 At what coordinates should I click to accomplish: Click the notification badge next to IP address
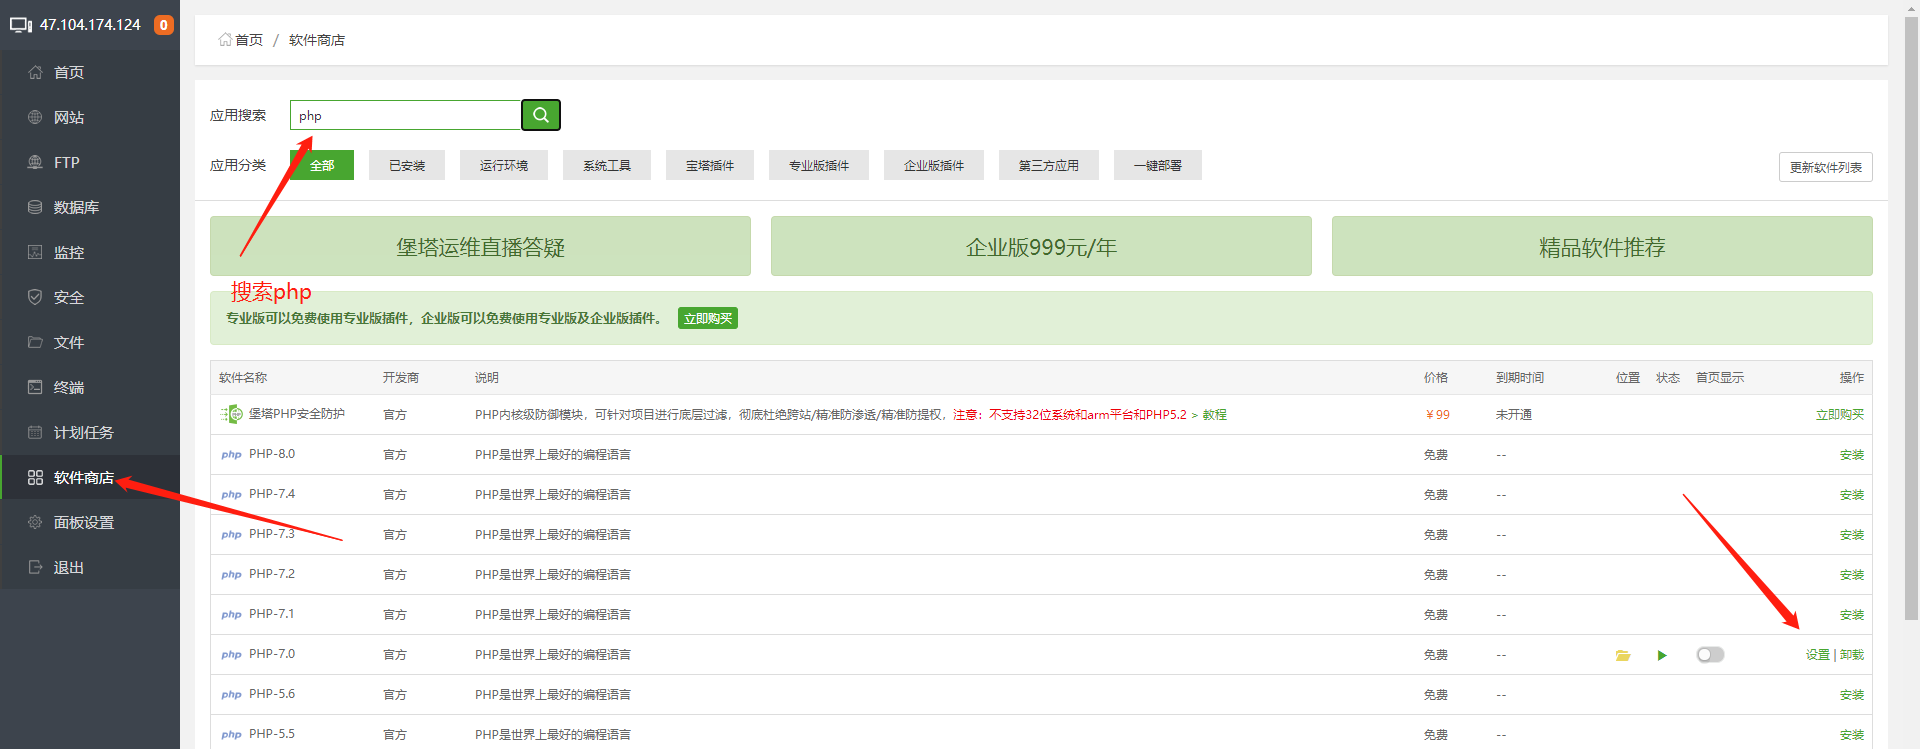(x=163, y=25)
